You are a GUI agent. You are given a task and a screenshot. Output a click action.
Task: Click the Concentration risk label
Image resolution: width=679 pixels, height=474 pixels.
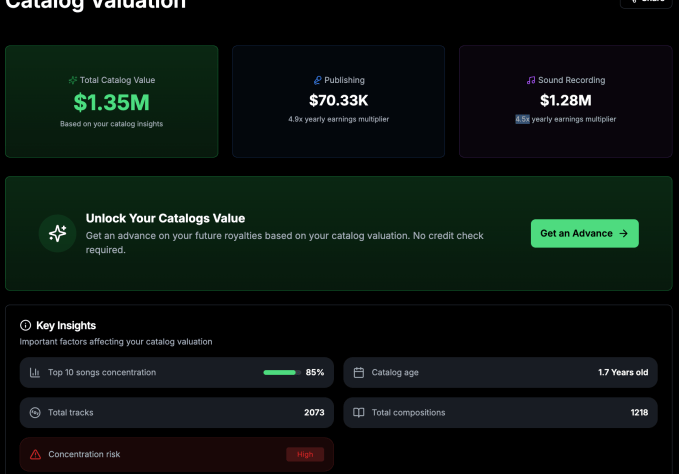click(x=84, y=454)
